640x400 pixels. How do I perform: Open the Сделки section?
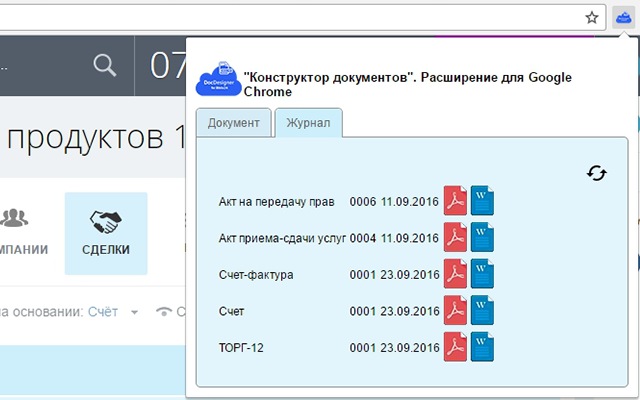coord(105,233)
